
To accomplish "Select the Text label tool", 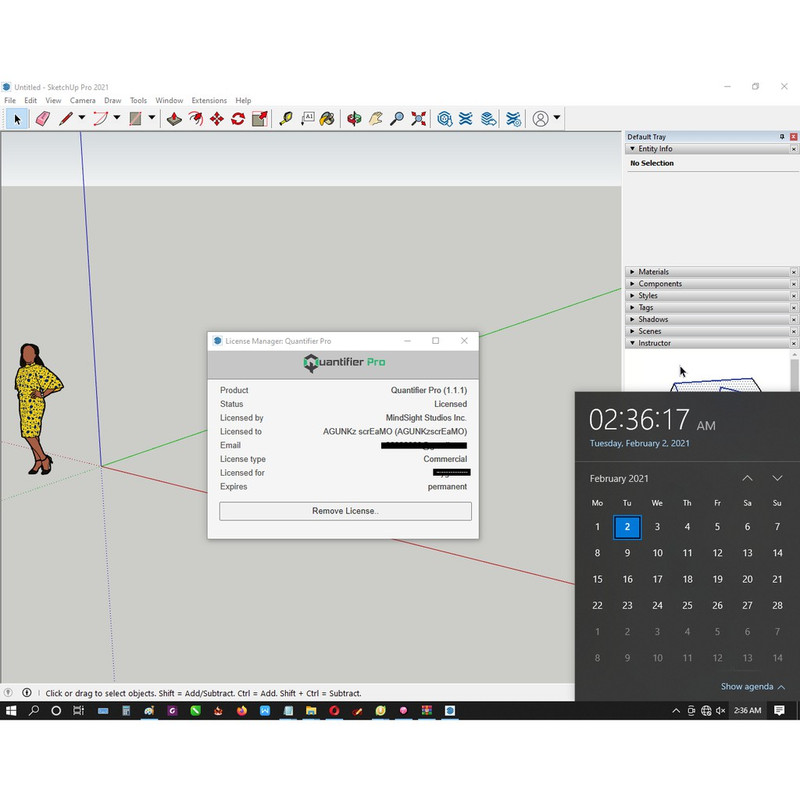I will (307, 119).
